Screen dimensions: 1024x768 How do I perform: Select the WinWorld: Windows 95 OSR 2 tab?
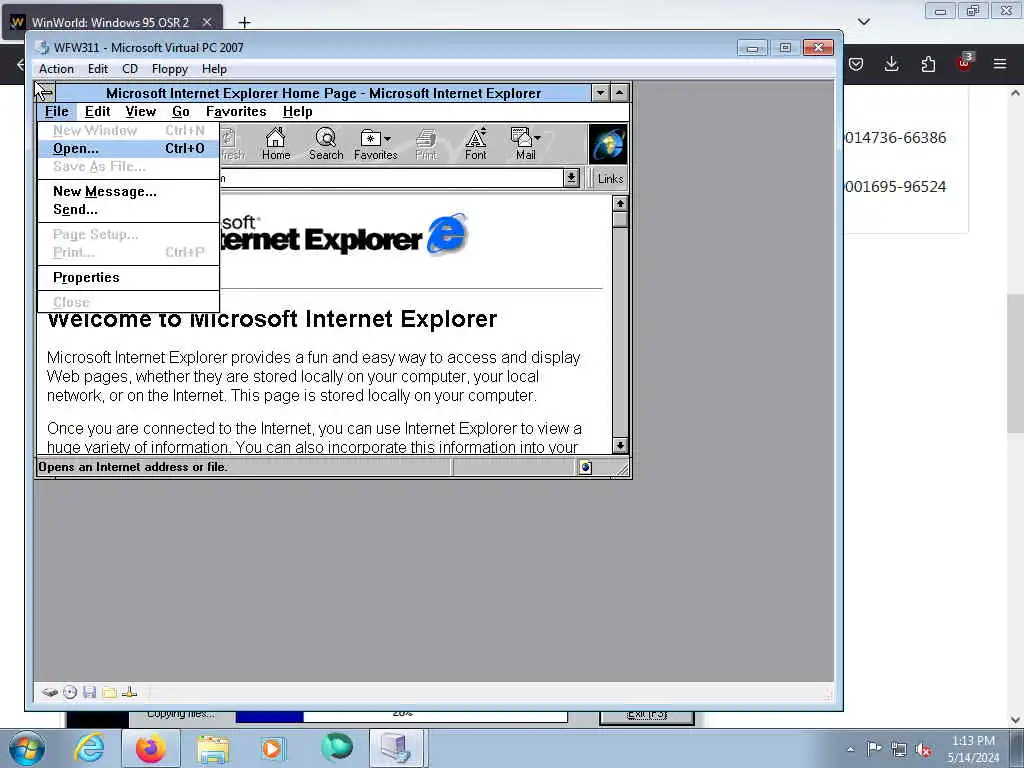pyautogui.click(x=113, y=22)
